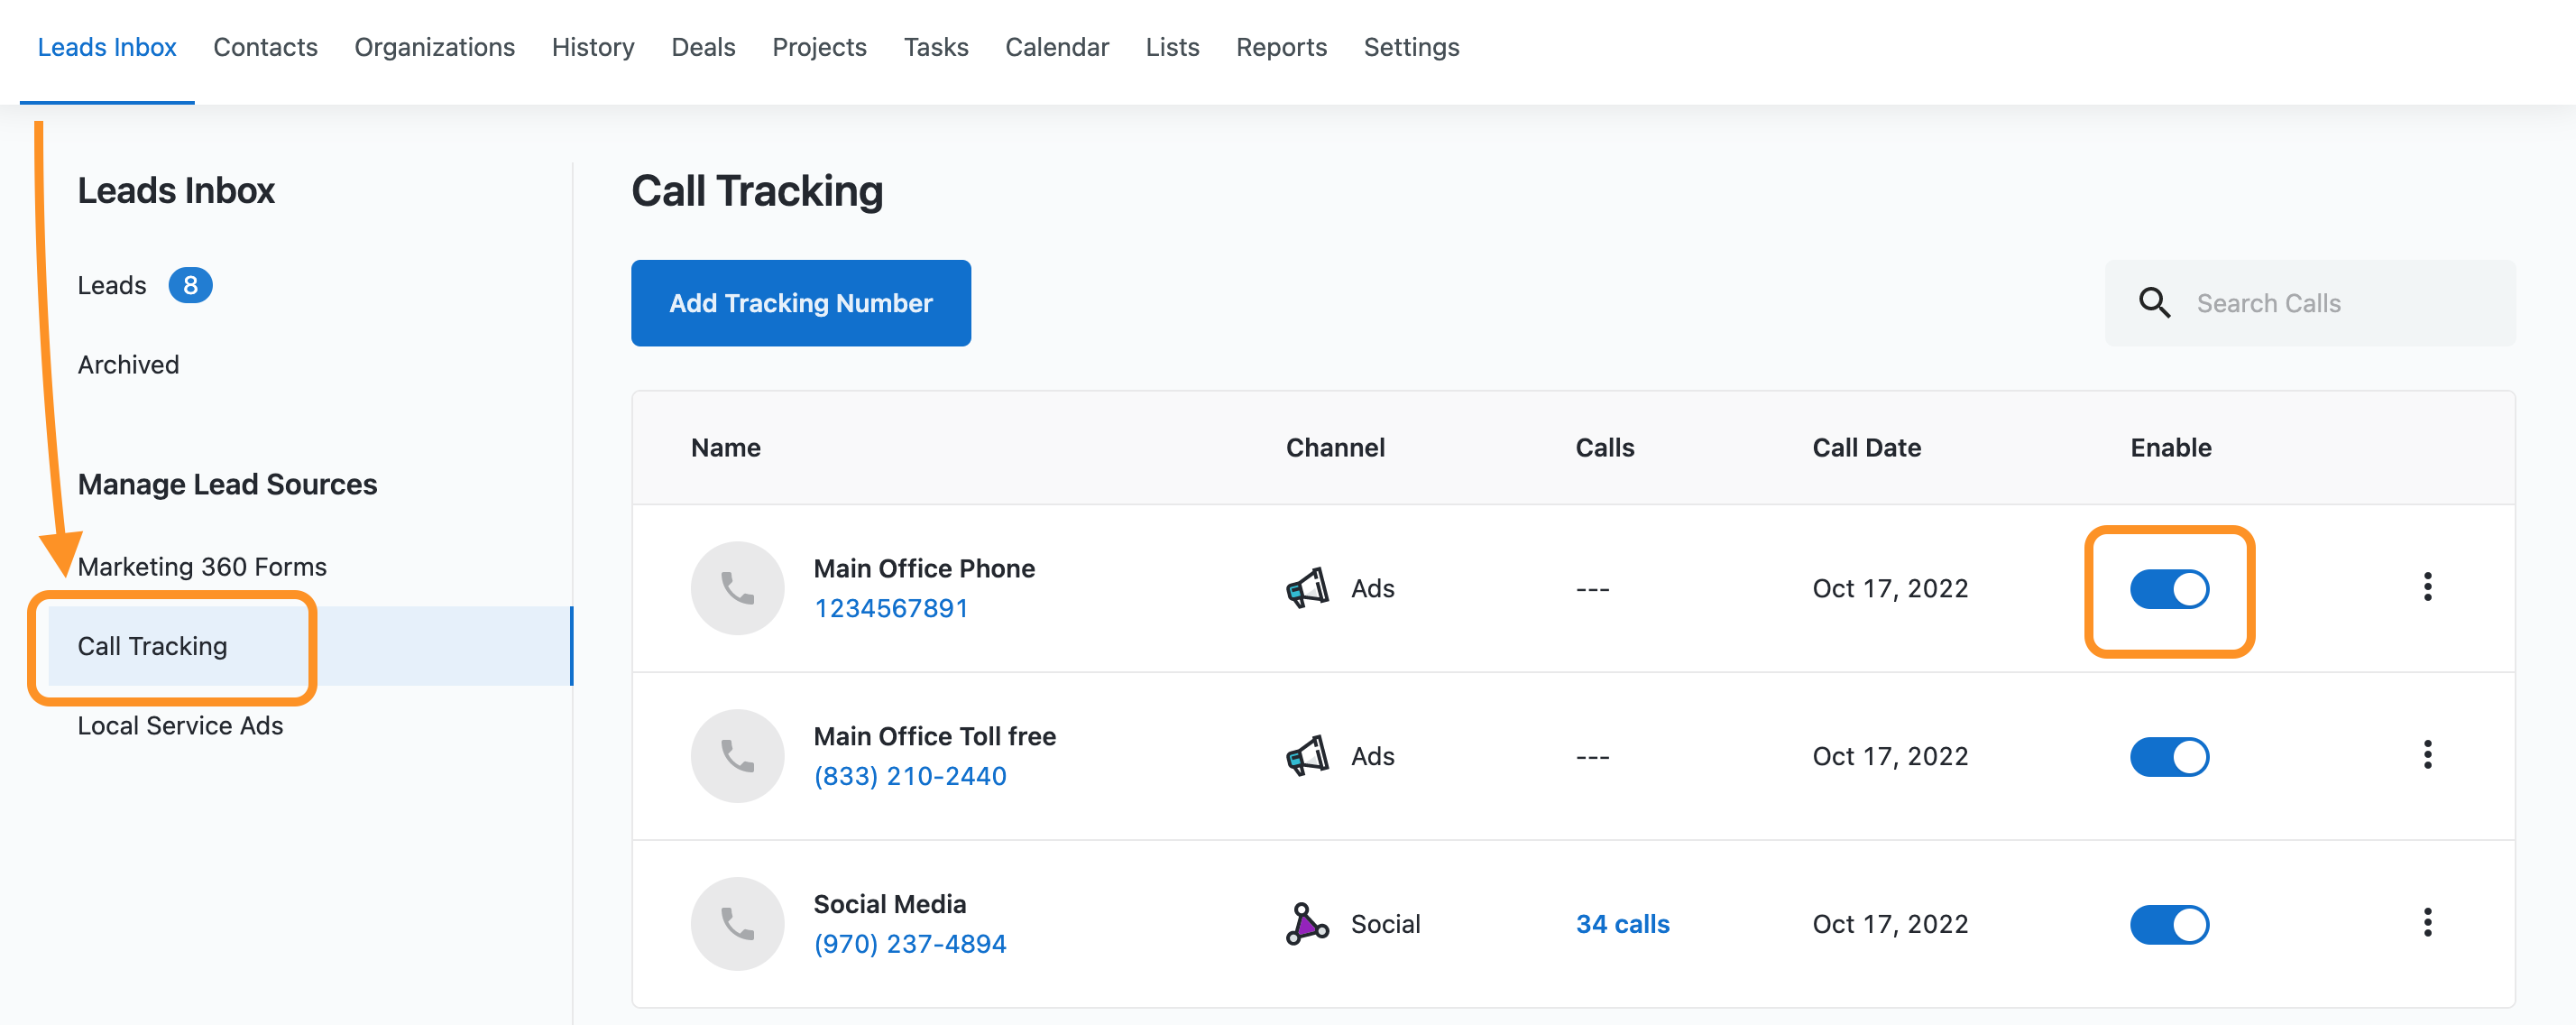Viewport: 2576px width, 1025px height.
Task: Click the Social channel share icon
Action: [x=1306, y=923]
